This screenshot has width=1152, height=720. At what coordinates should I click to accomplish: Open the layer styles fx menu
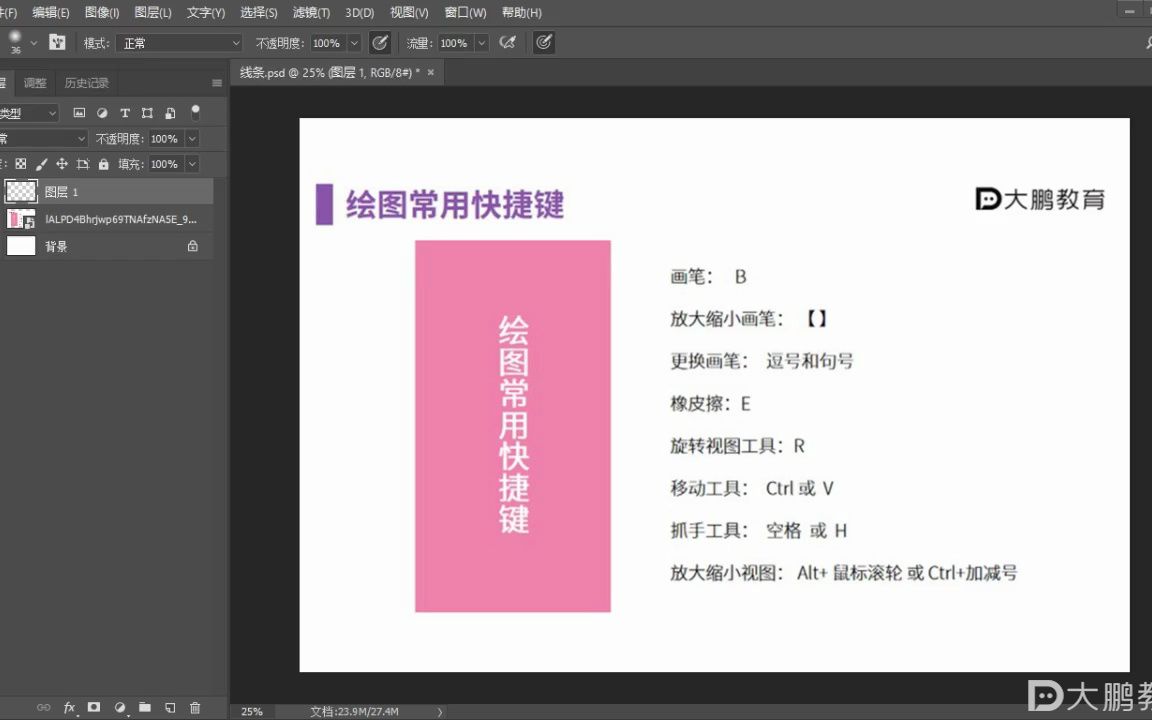[69, 708]
